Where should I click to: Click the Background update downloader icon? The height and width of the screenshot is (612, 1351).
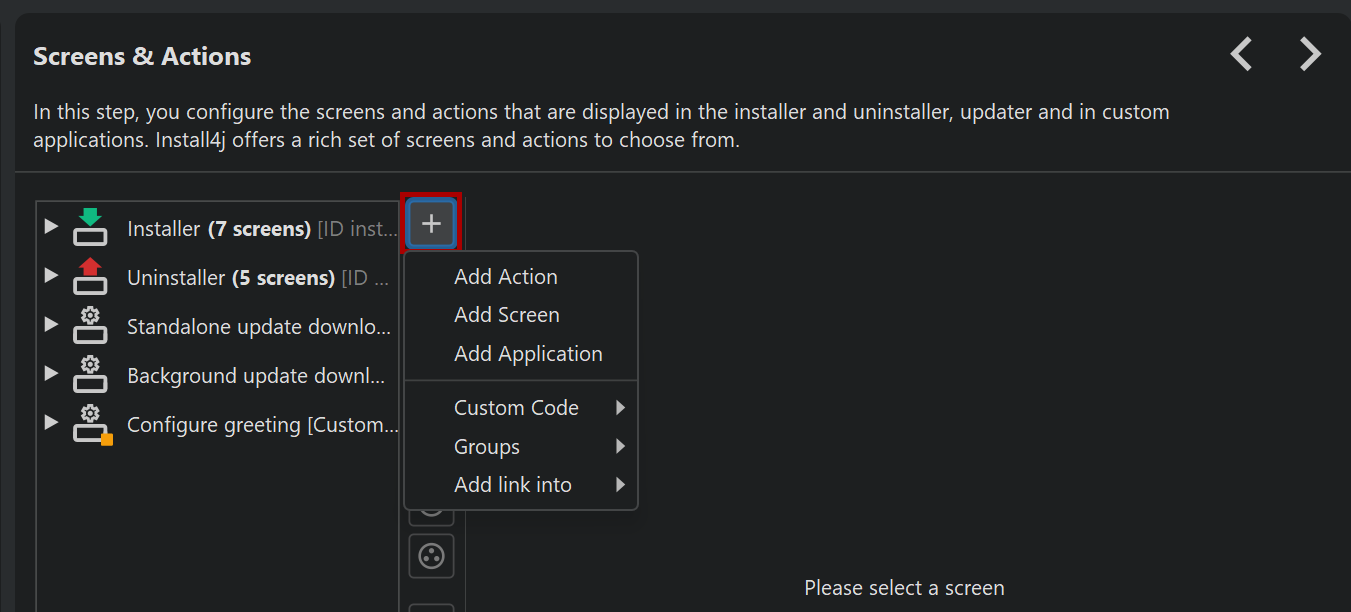(x=90, y=375)
